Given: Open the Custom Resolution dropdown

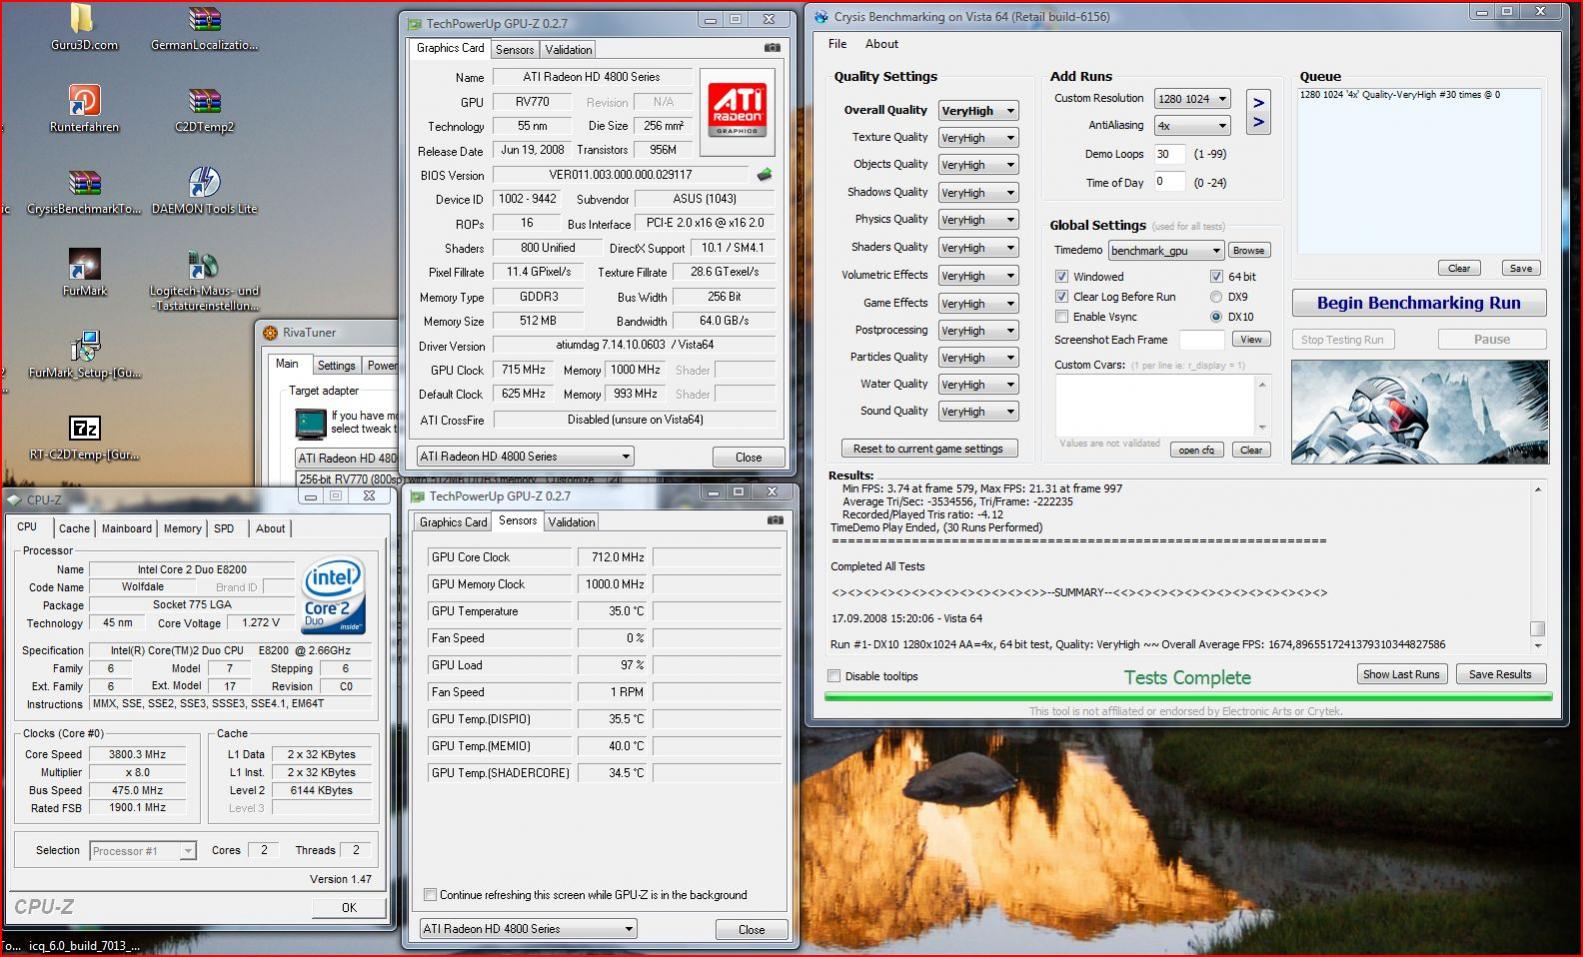Looking at the screenshot, I should pyautogui.click(x=1191, y=98).
